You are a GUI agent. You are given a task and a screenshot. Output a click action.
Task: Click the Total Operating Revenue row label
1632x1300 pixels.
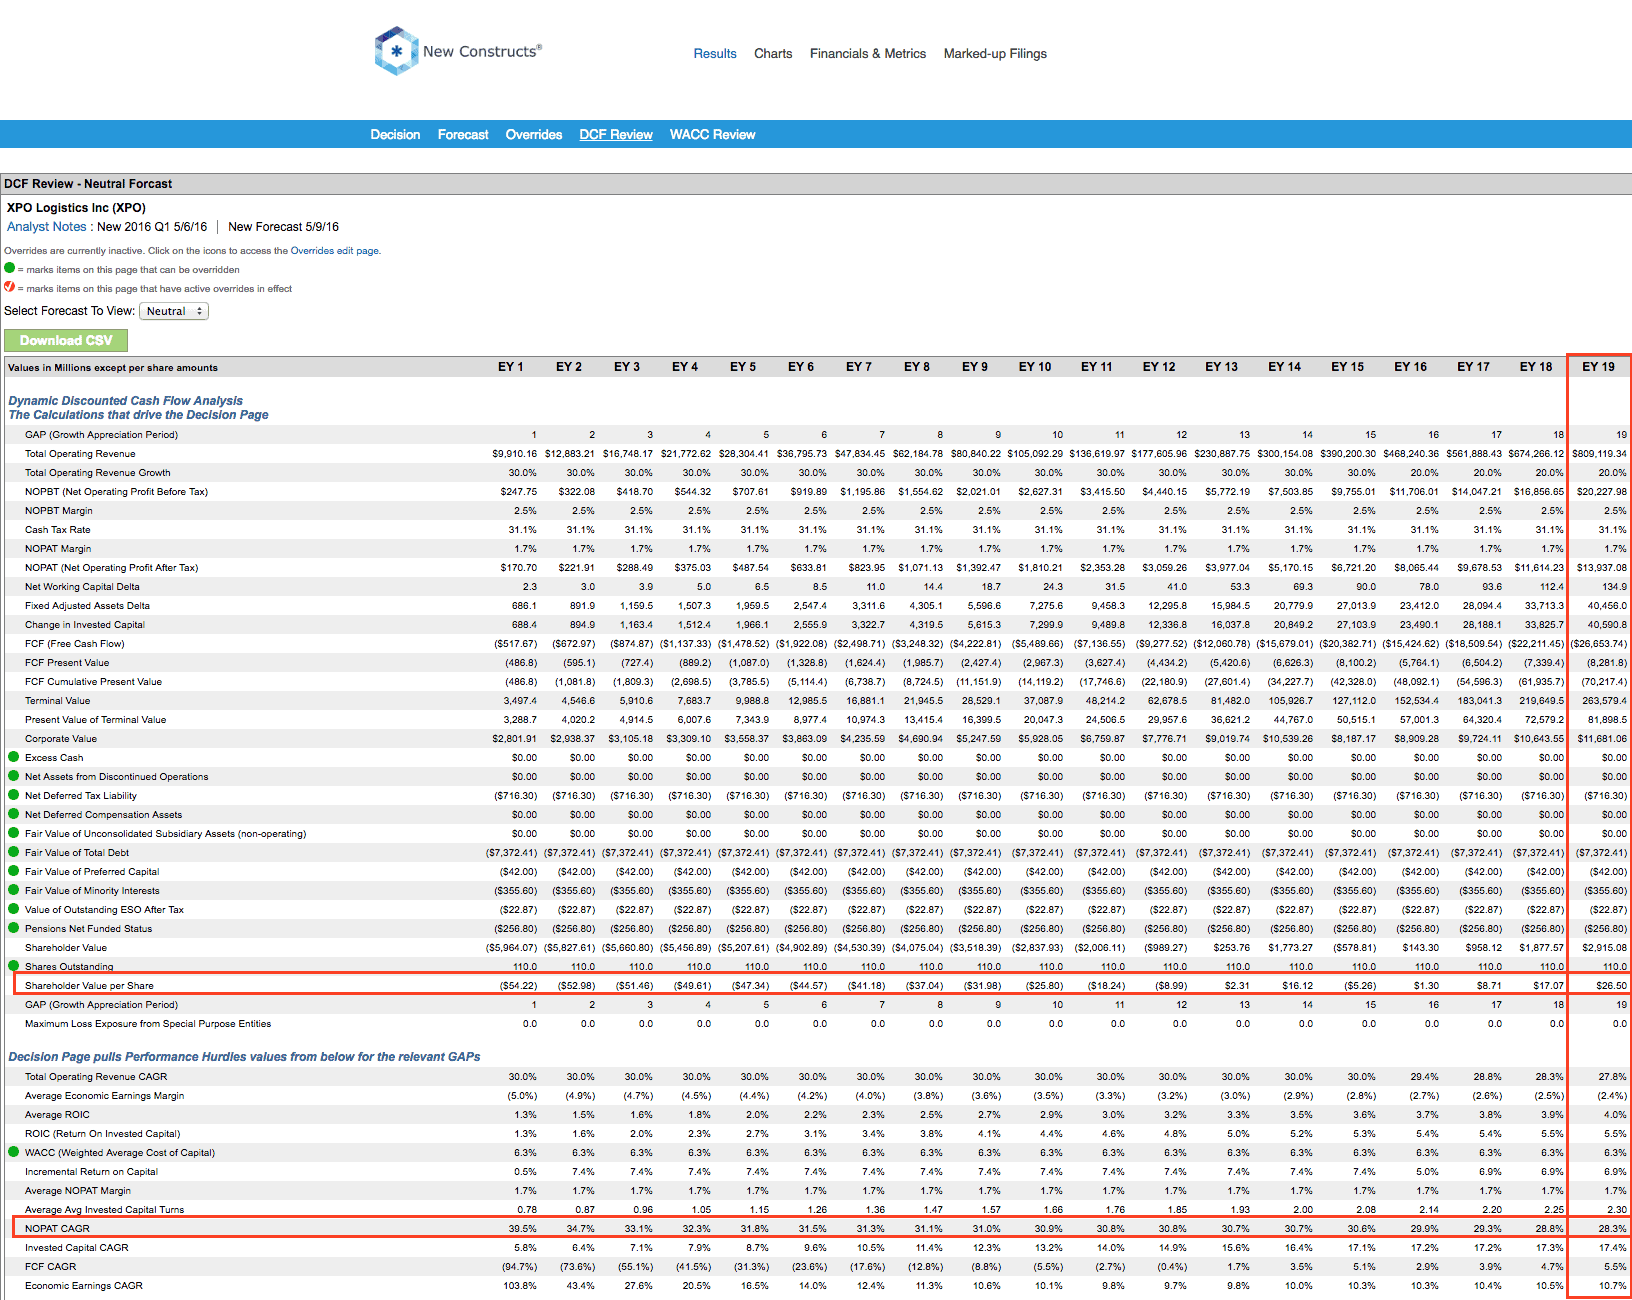[x=80, y=454]
